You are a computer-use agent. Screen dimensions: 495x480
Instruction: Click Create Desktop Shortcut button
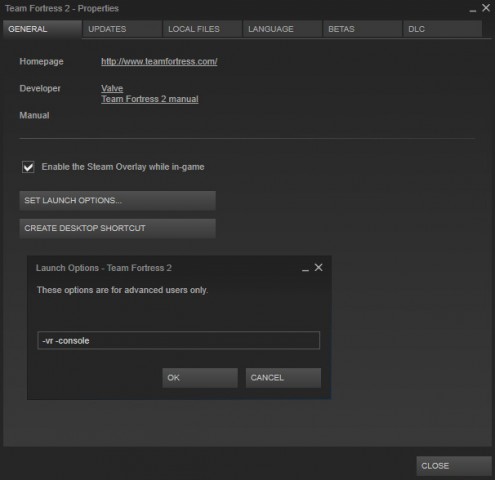pyautogui.click(x=117, y=228)
